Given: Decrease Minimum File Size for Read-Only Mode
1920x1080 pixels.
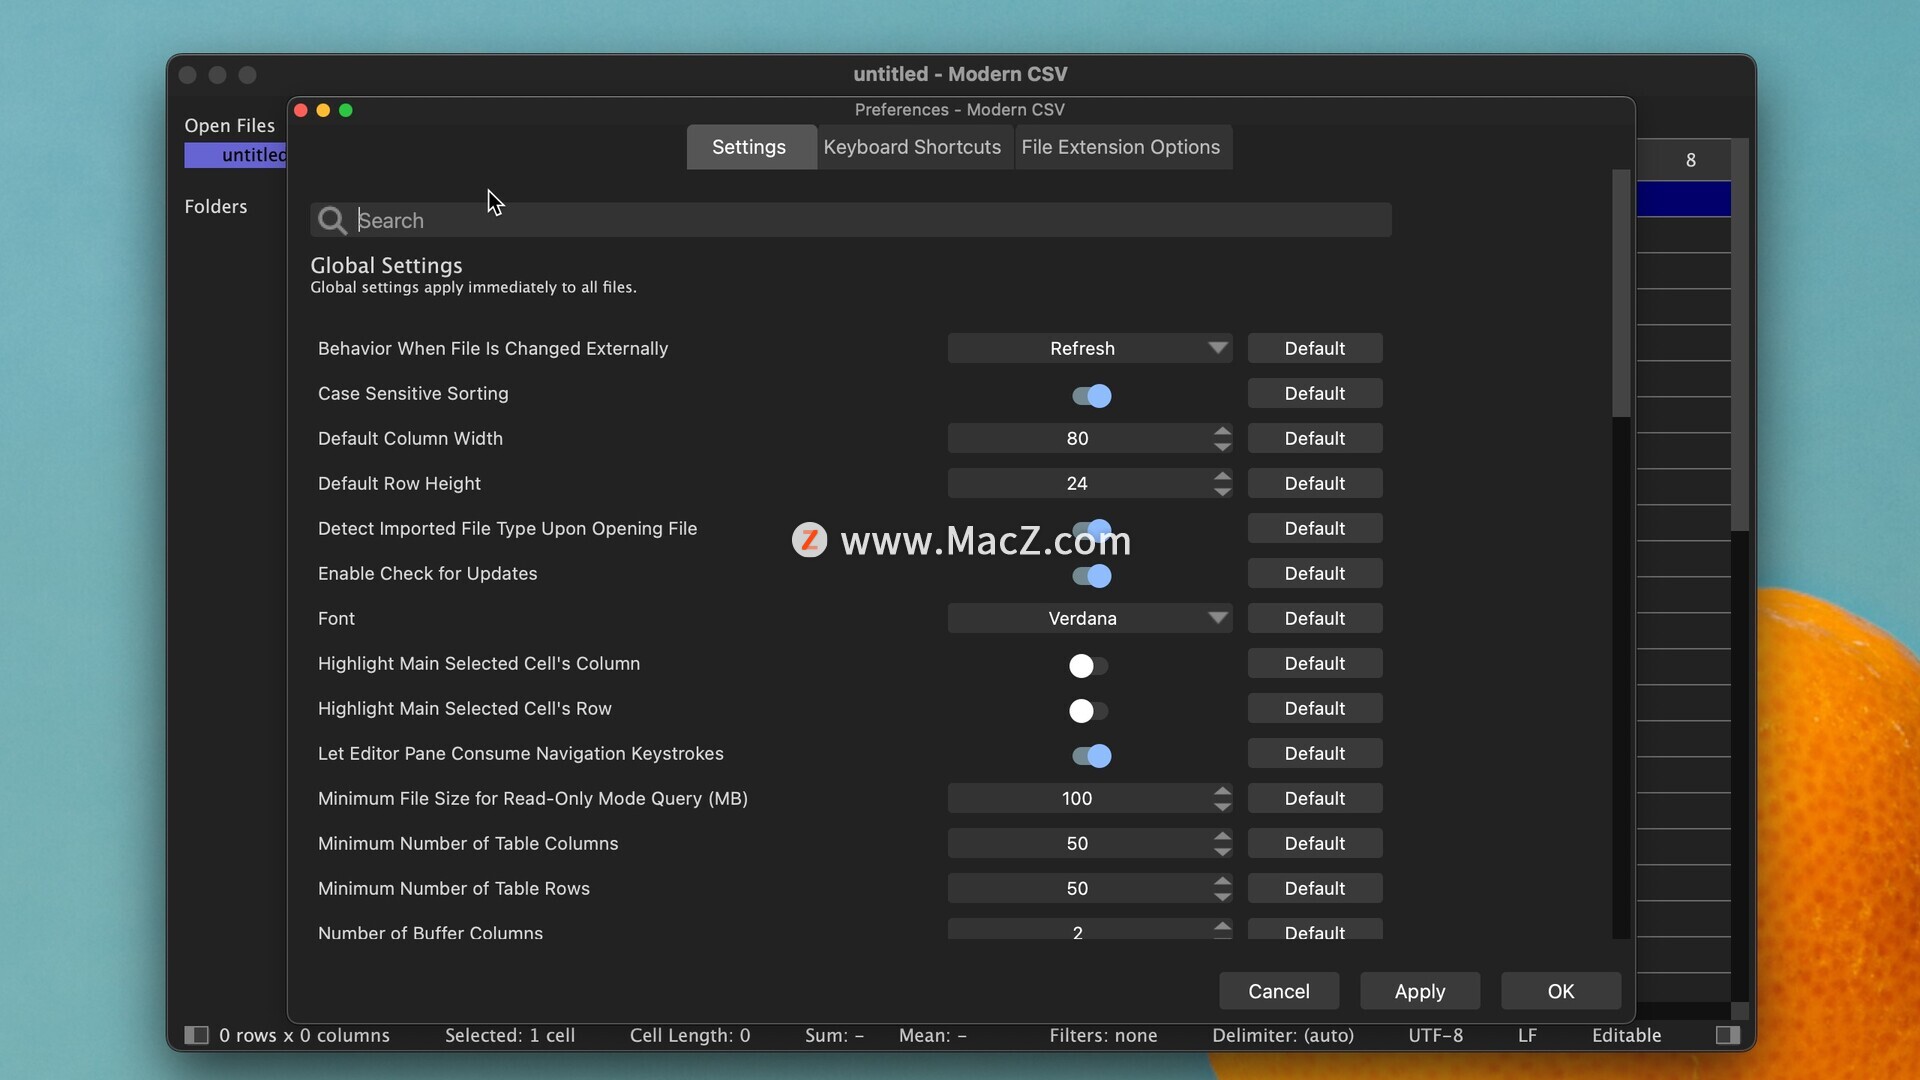Looking at the screenshot, I should tap(1222, 806).
